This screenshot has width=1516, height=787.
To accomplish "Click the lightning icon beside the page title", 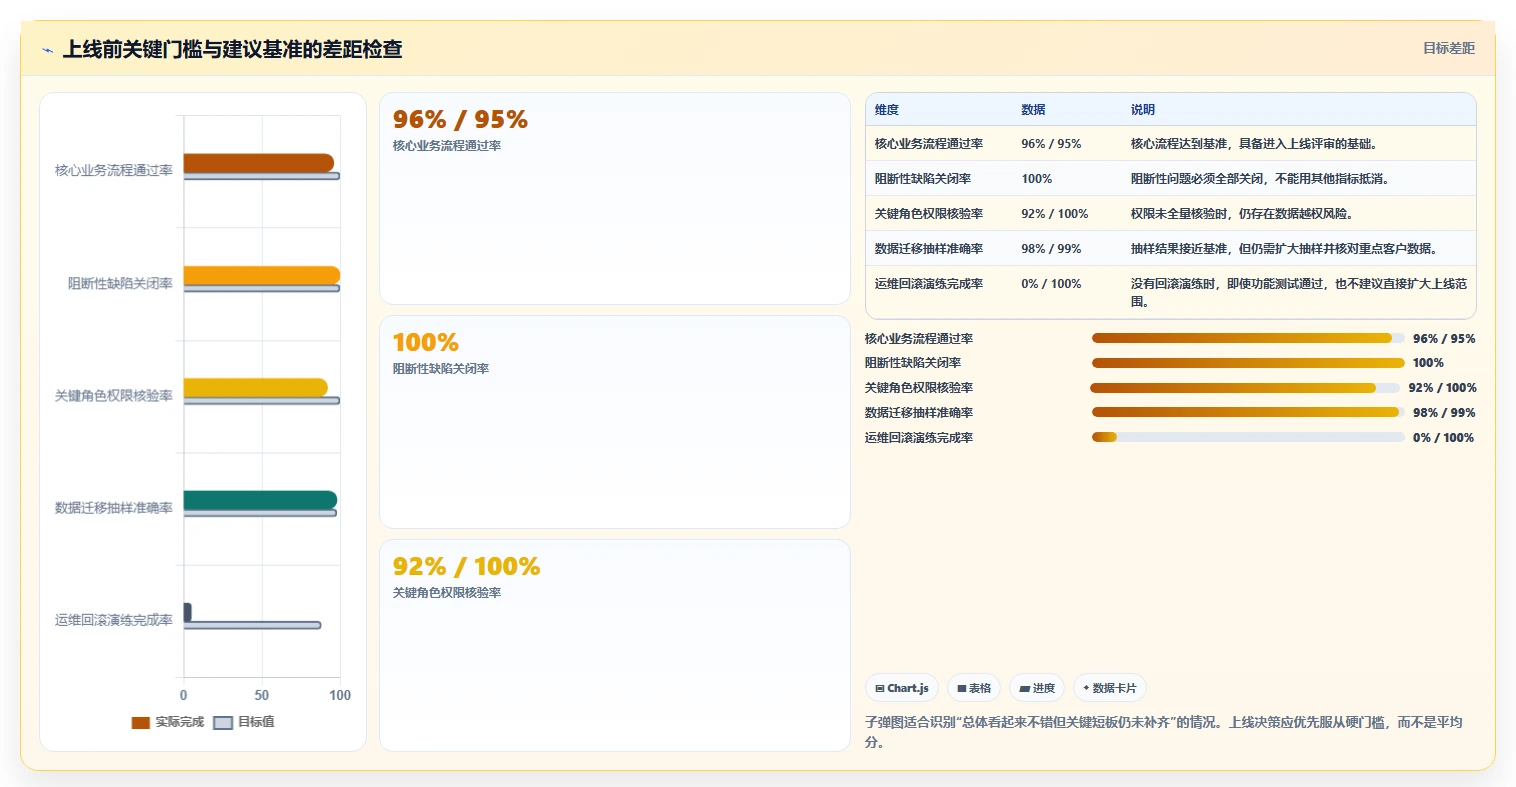I will click(x=47, y=50).
